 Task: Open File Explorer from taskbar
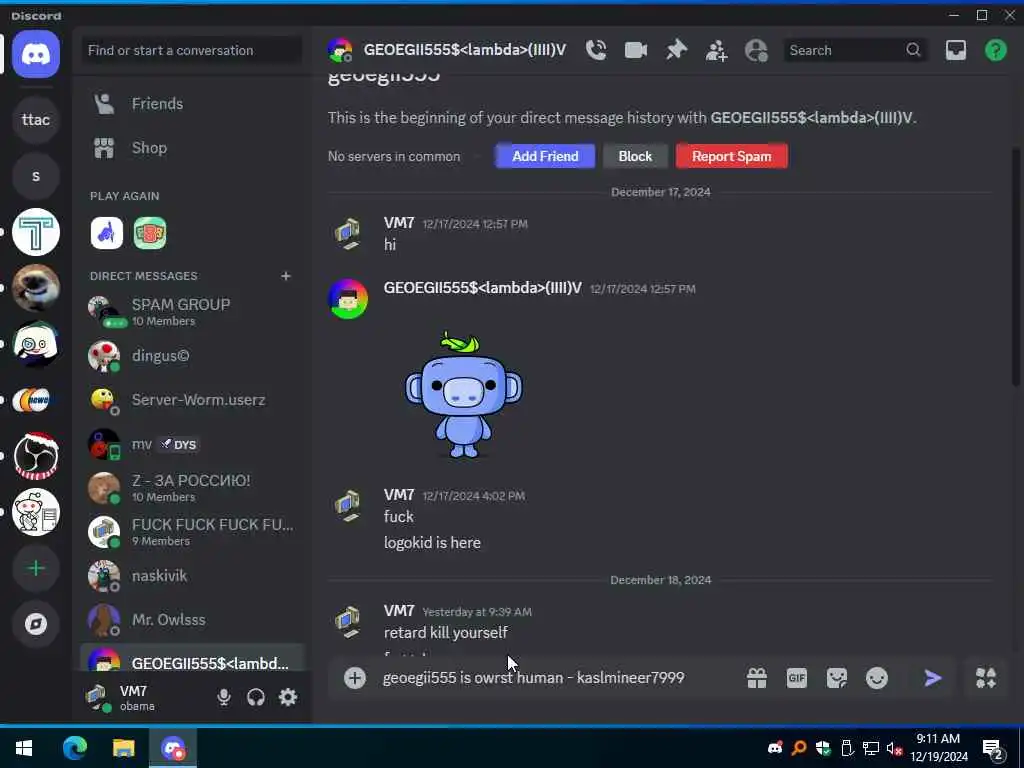point(123,748)
